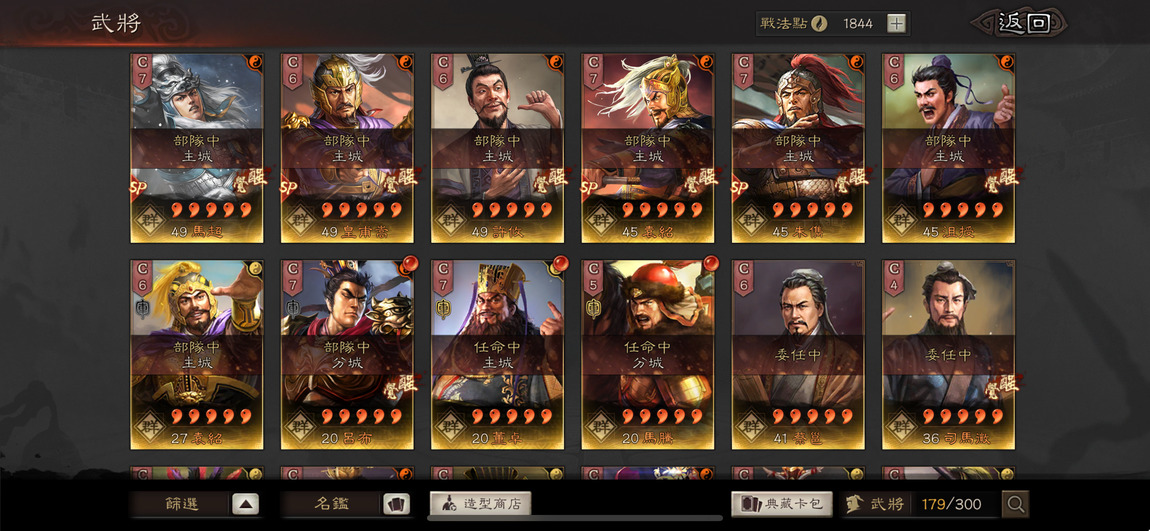Open the 典藏卡包 card pack
The width and height of the screenshot is (1150, 531).
pyautogui.click(x=782, y=504)
